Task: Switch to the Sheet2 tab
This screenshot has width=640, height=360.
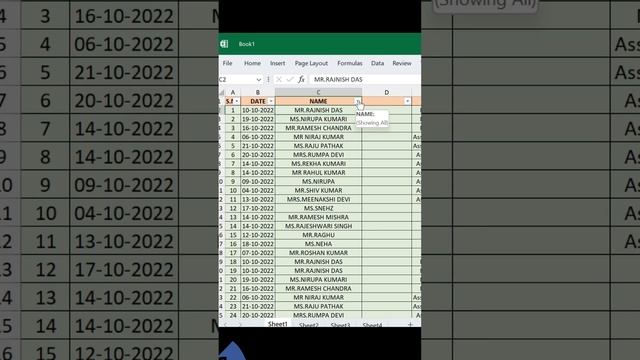Action: (309, 325)
